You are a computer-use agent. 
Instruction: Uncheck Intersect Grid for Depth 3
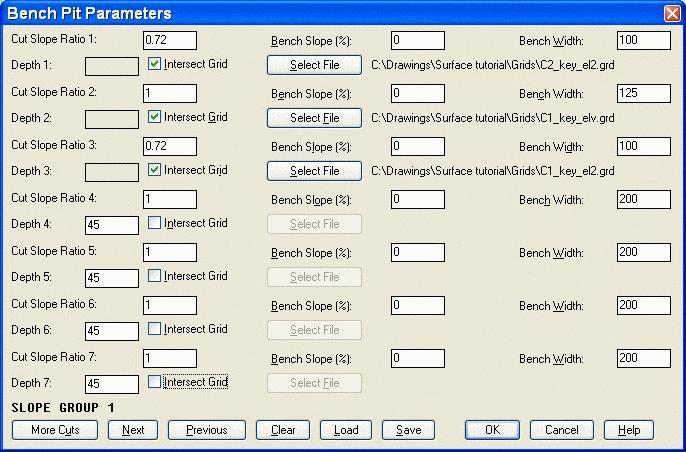click(x=154, y=170)
